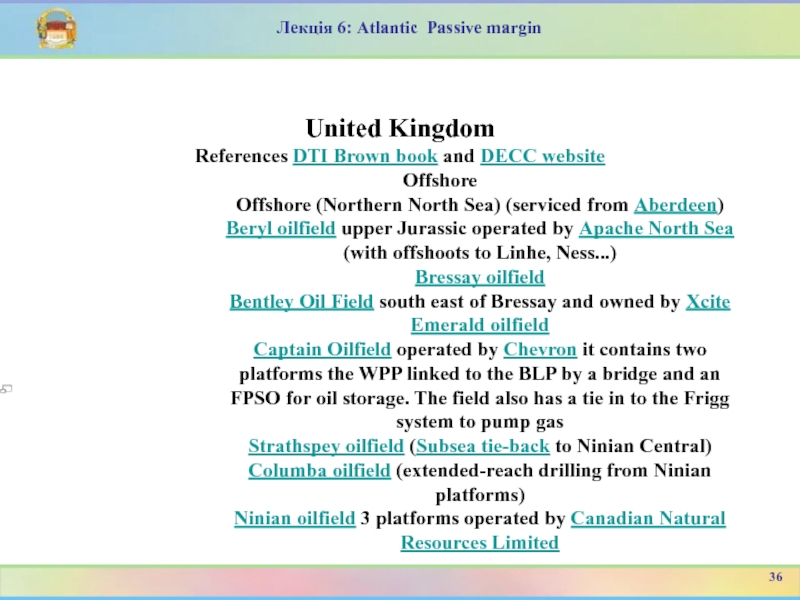Viewport: 800px width, 600px height.
Task: Click the Chevron link
Action: coord(540,349)
